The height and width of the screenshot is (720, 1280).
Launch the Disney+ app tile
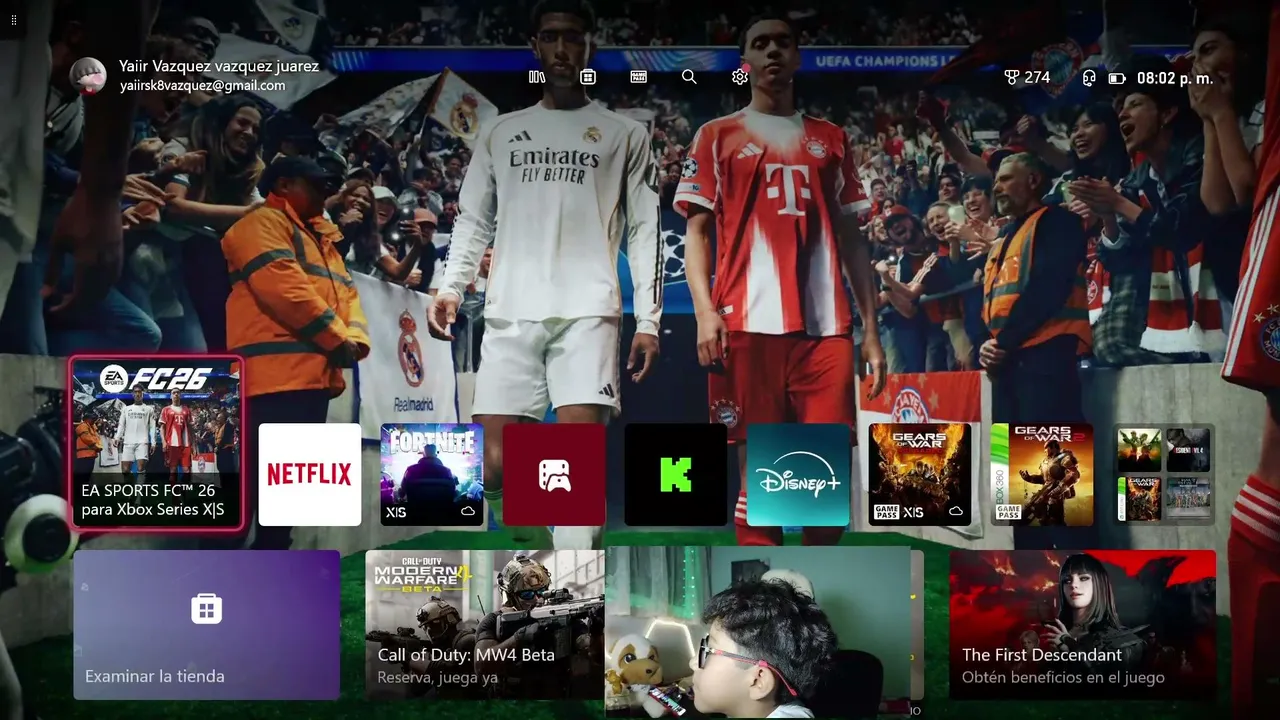tap(798, 474)
